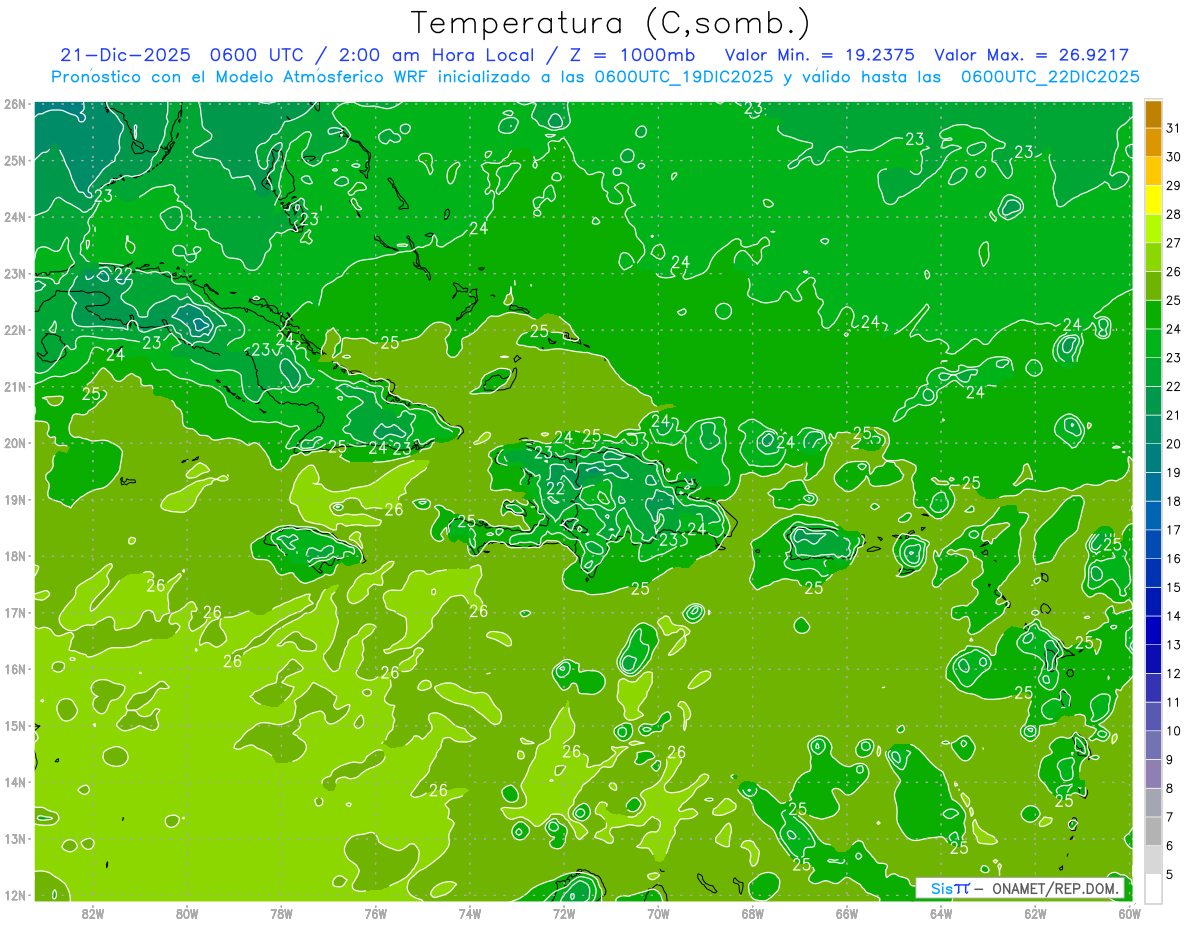Click the 76W longitude axis label
The height and width of the screenshot is (927, 1200).
[x=376, y=913]
